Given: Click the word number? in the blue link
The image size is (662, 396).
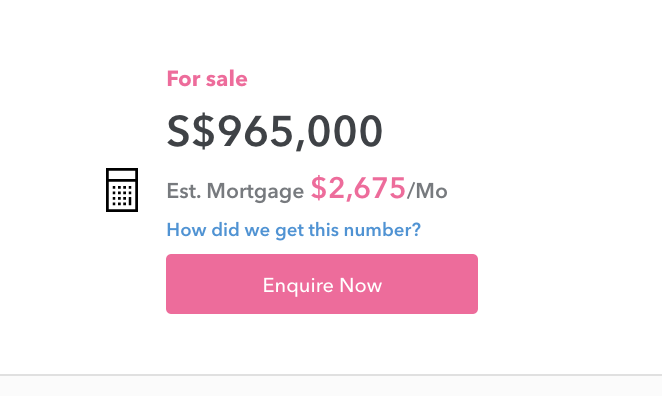Looking at the screenshot, I should [382, 230].
